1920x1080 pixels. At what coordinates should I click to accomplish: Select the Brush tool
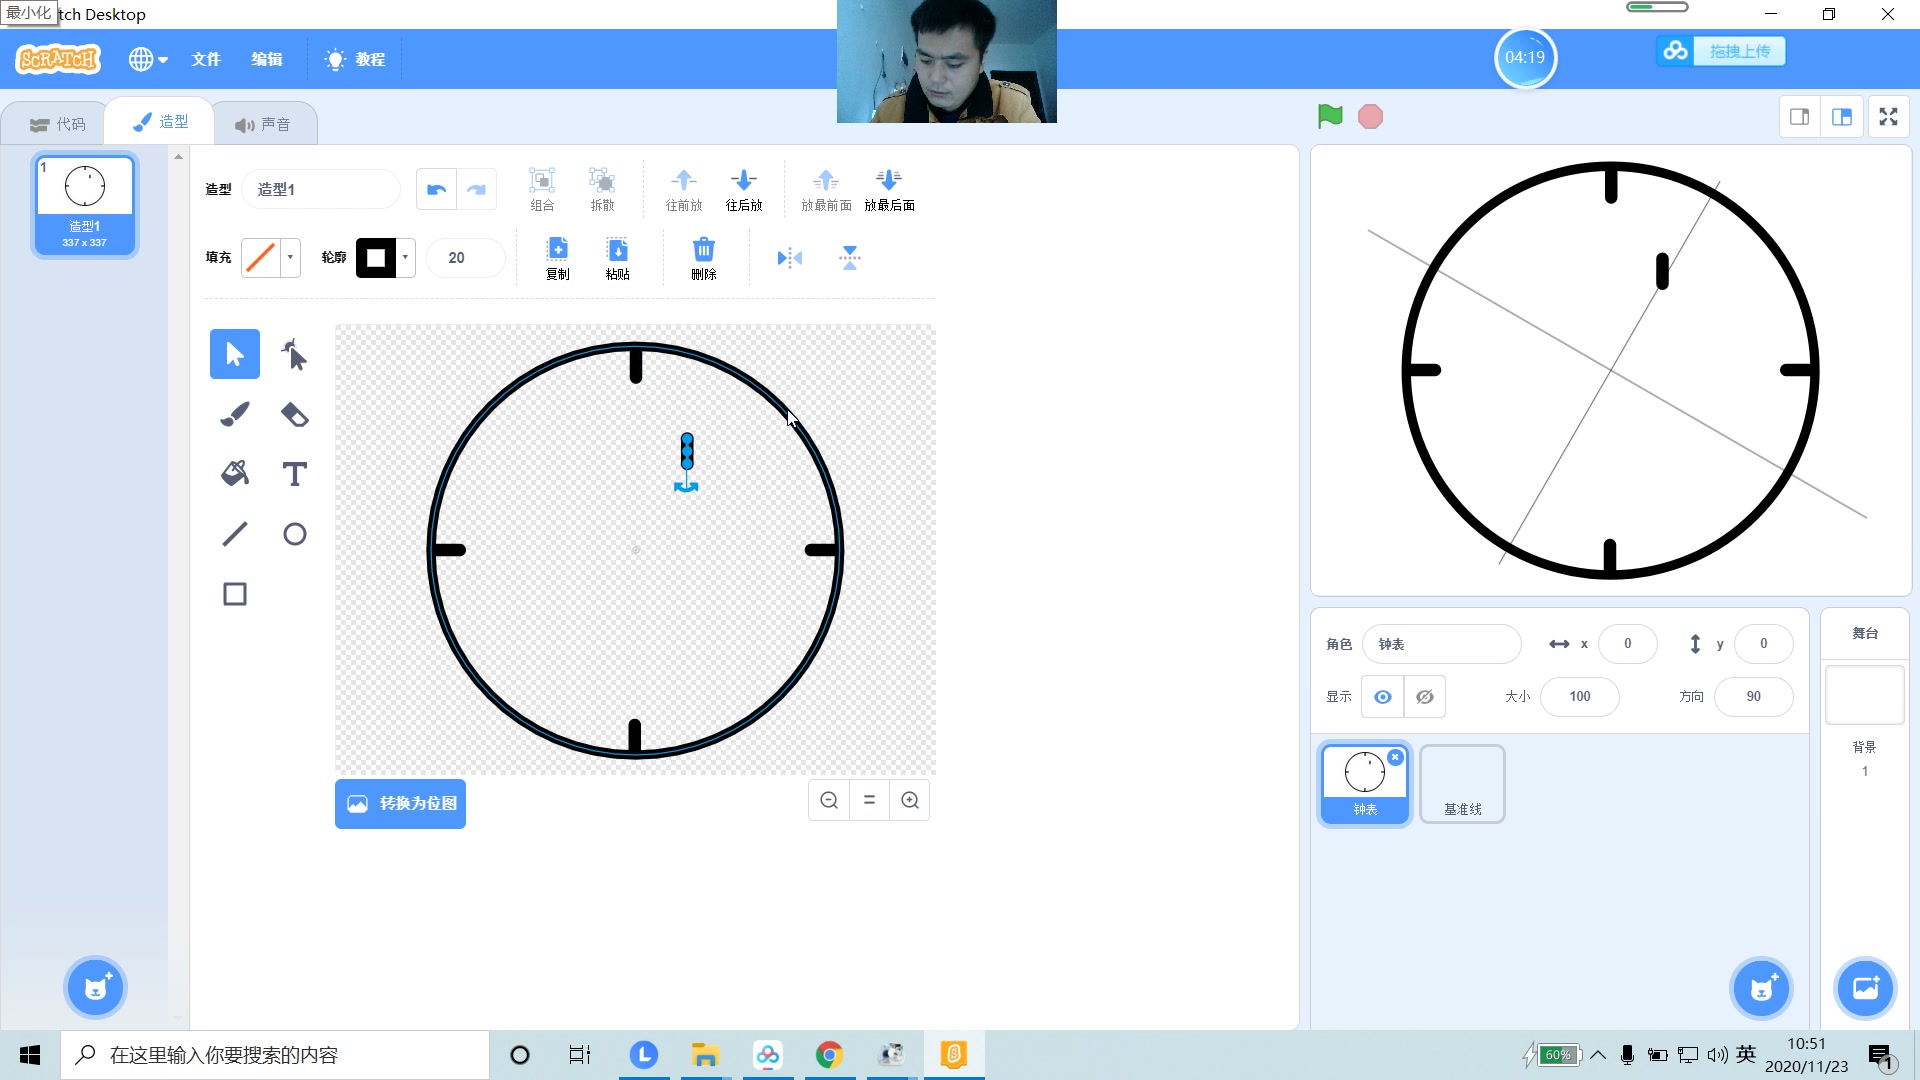234,414
